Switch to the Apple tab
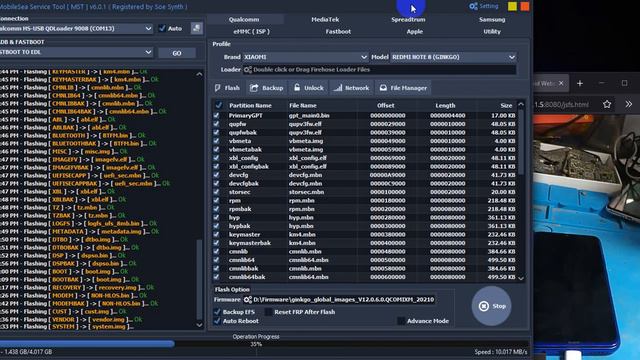The height and width of the screenshot is (360, 640). pyautogui.click(x=414, y=31)
